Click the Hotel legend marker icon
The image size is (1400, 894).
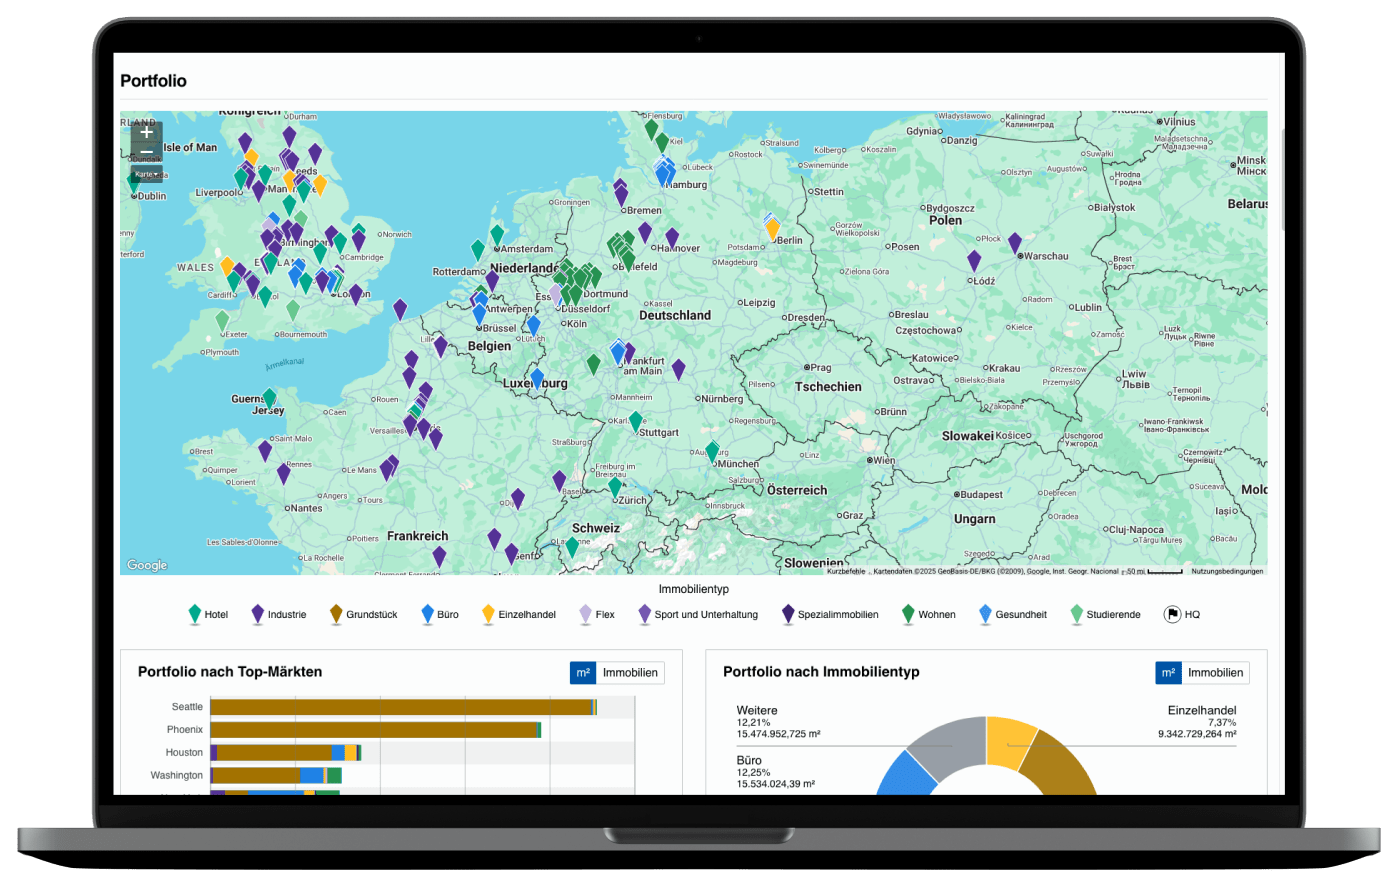[x=195, y=615]
